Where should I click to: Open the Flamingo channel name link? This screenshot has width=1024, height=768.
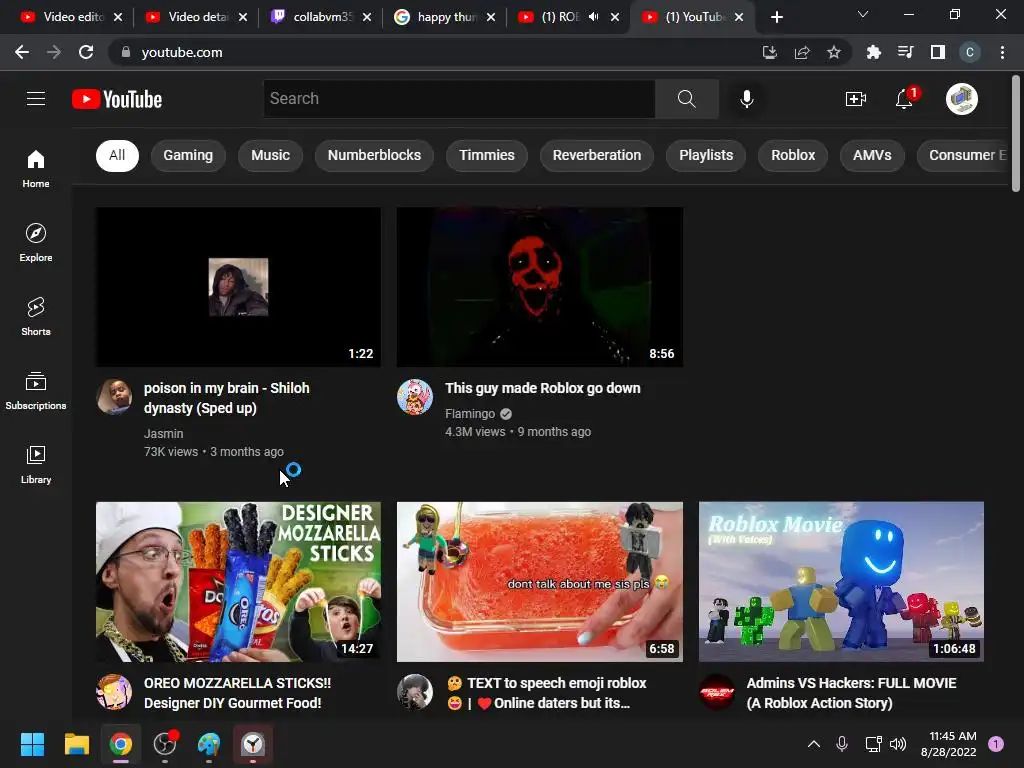(x=470, y=413)
